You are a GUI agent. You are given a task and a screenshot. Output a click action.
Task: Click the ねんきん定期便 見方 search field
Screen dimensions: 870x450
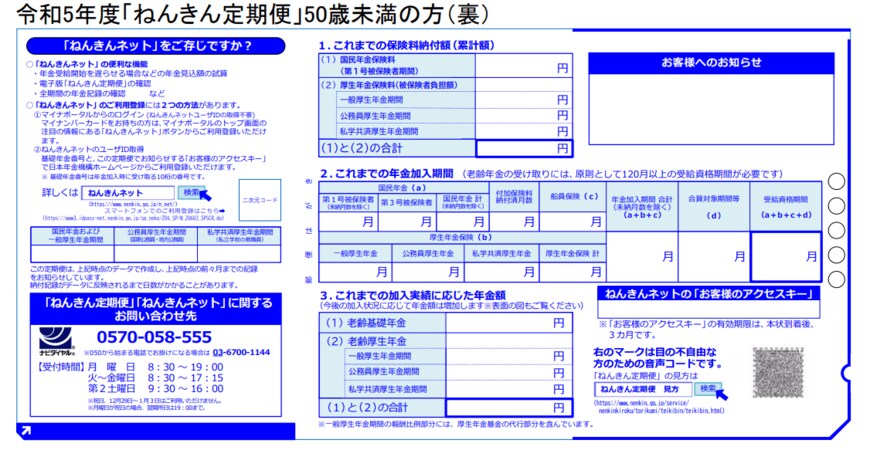639,388
